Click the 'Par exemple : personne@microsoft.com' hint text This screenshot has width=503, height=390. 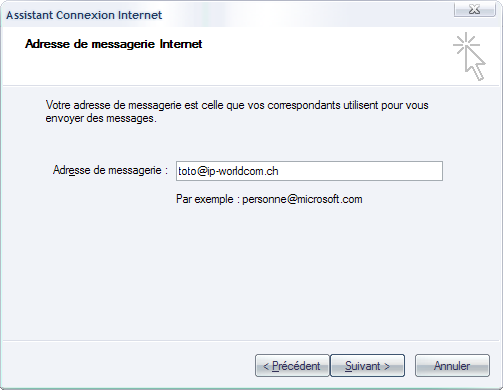[269, 199]
